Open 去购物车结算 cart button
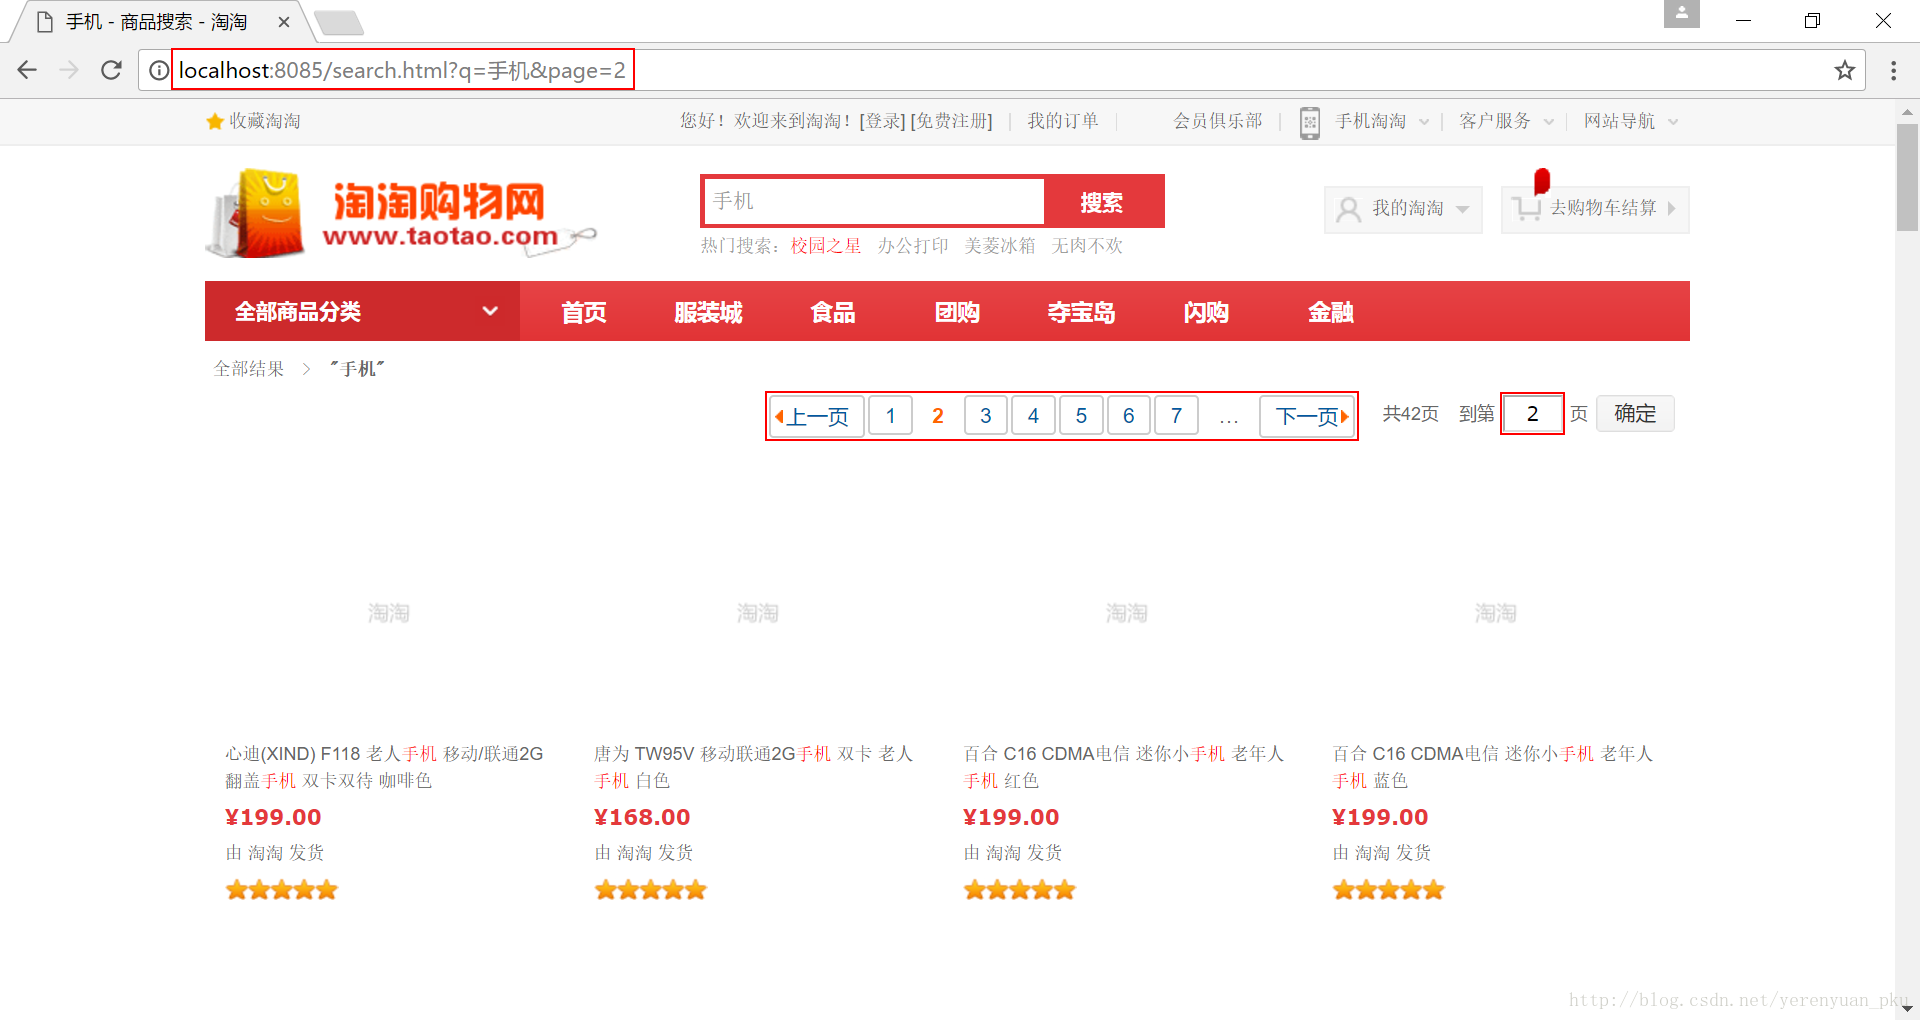The image size is (1920, 1020). click(x=1595, y=209)
